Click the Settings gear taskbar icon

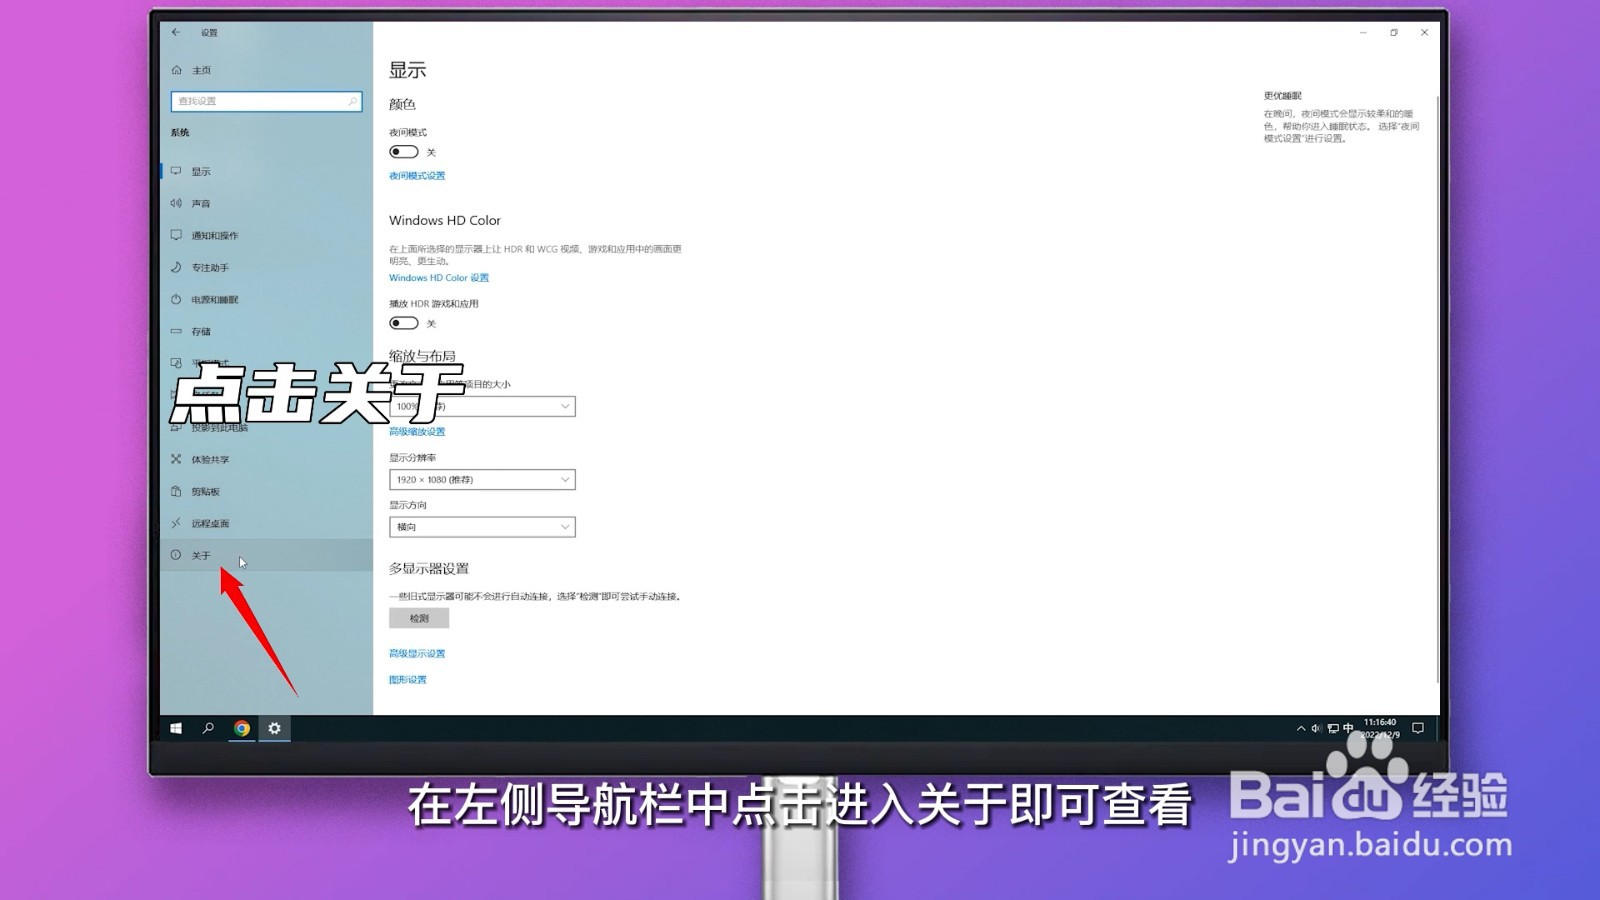tap(274, 729)
